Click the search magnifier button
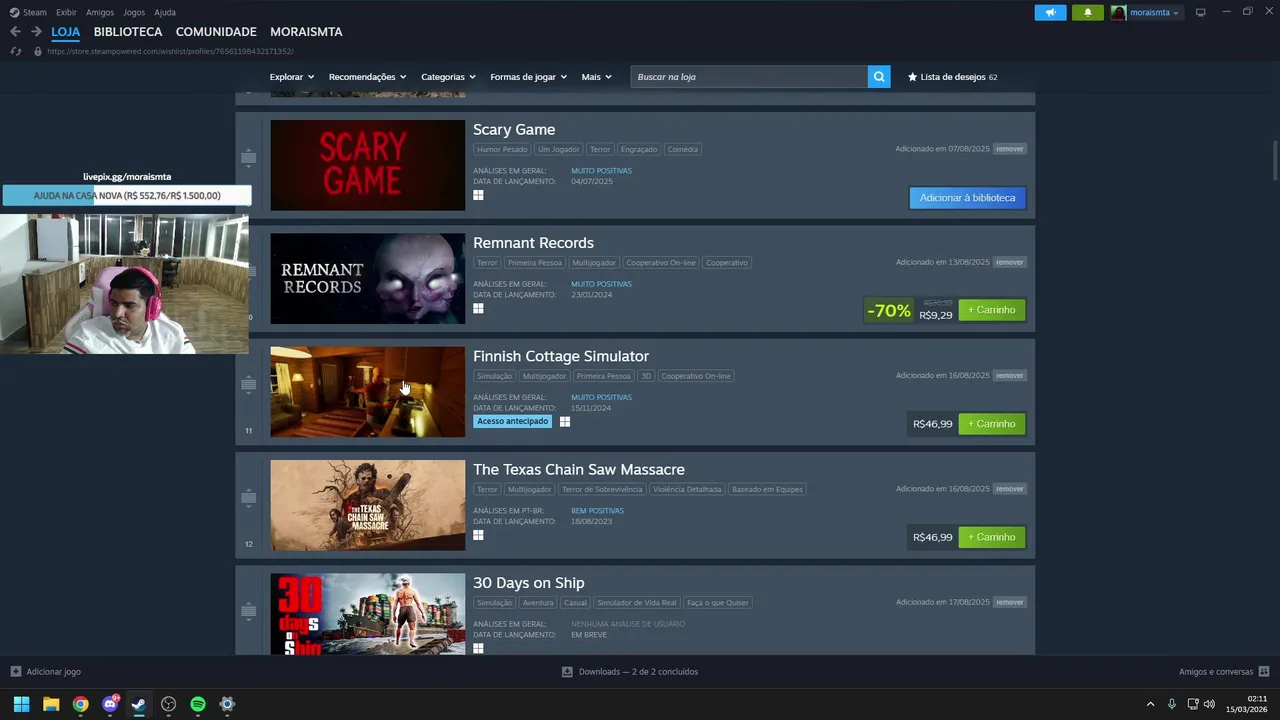Viewport: 1280px width, 720px height. pos(879,77)
